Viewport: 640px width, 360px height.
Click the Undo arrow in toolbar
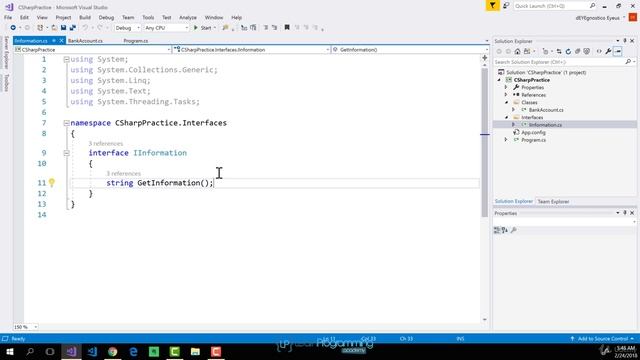[x=85, y=28]
